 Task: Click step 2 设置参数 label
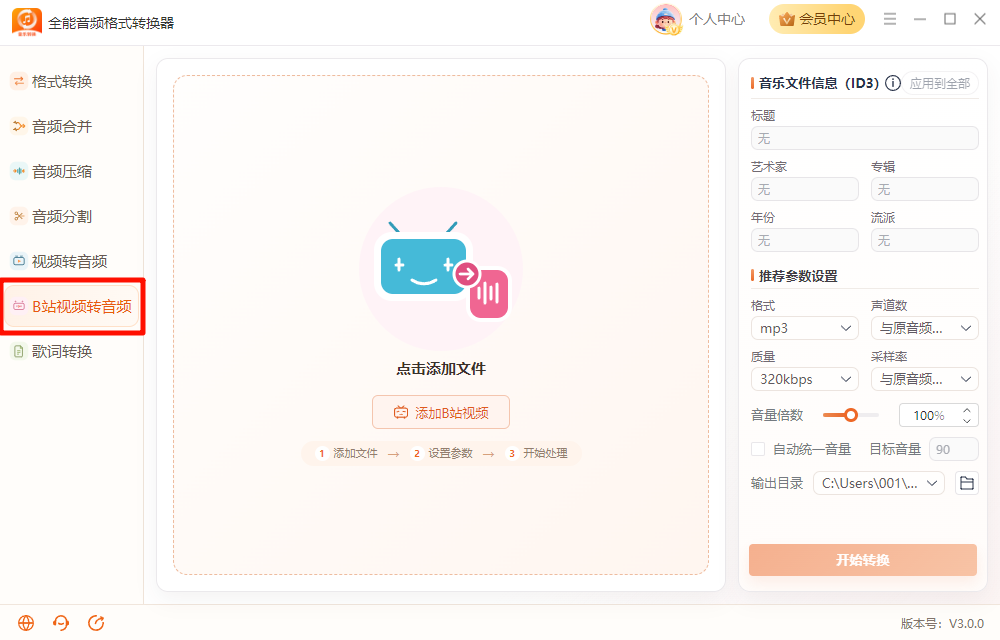click(450, 453)
